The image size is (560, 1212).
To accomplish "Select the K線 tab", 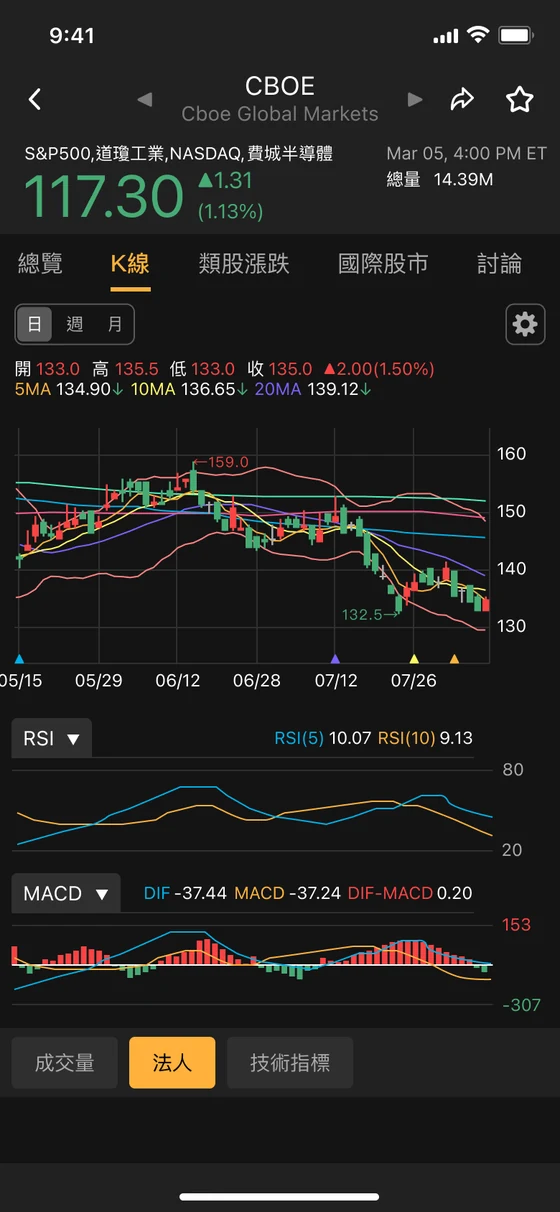I will pos(130,263).
